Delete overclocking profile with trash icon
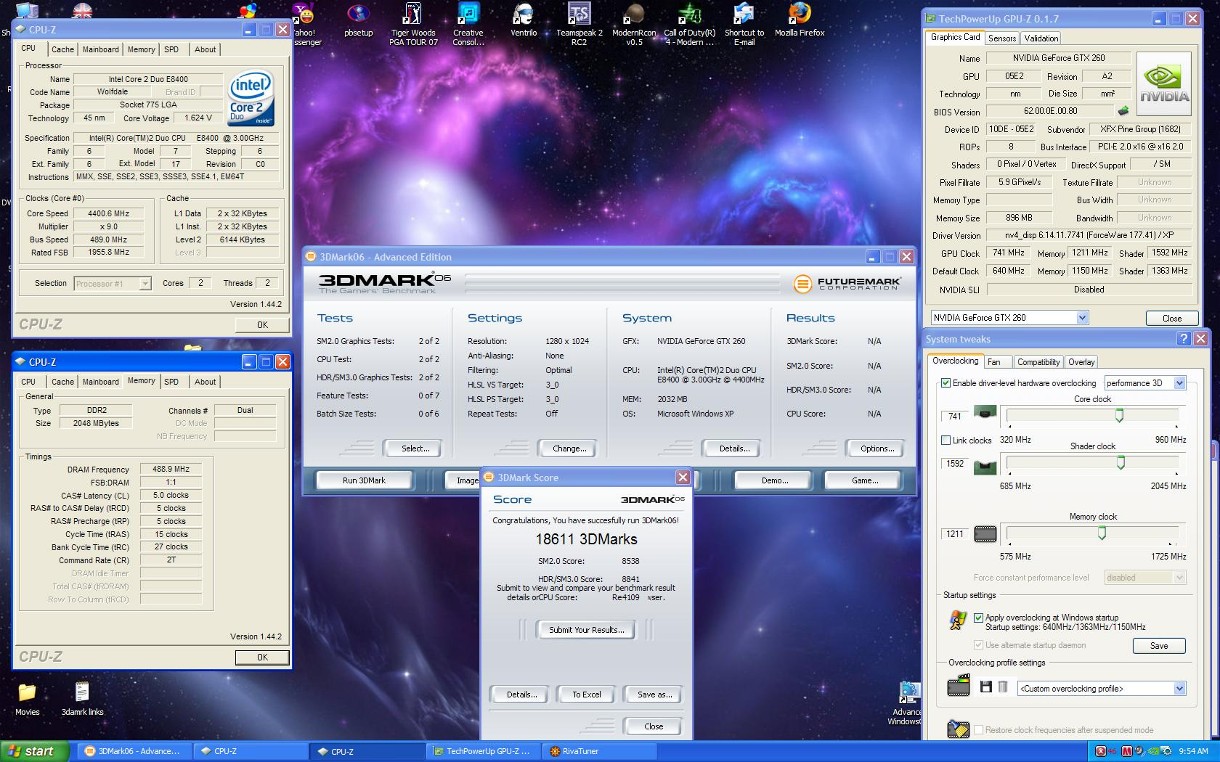 pyautogui.click(x=1003, y=687)
